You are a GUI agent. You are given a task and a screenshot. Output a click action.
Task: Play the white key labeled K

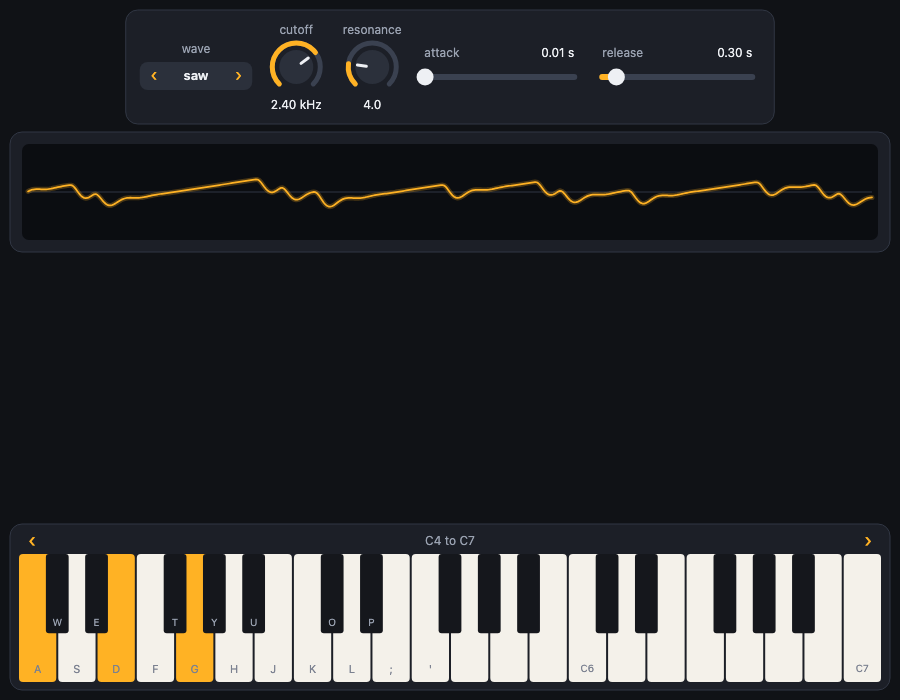tap(312, 660)
